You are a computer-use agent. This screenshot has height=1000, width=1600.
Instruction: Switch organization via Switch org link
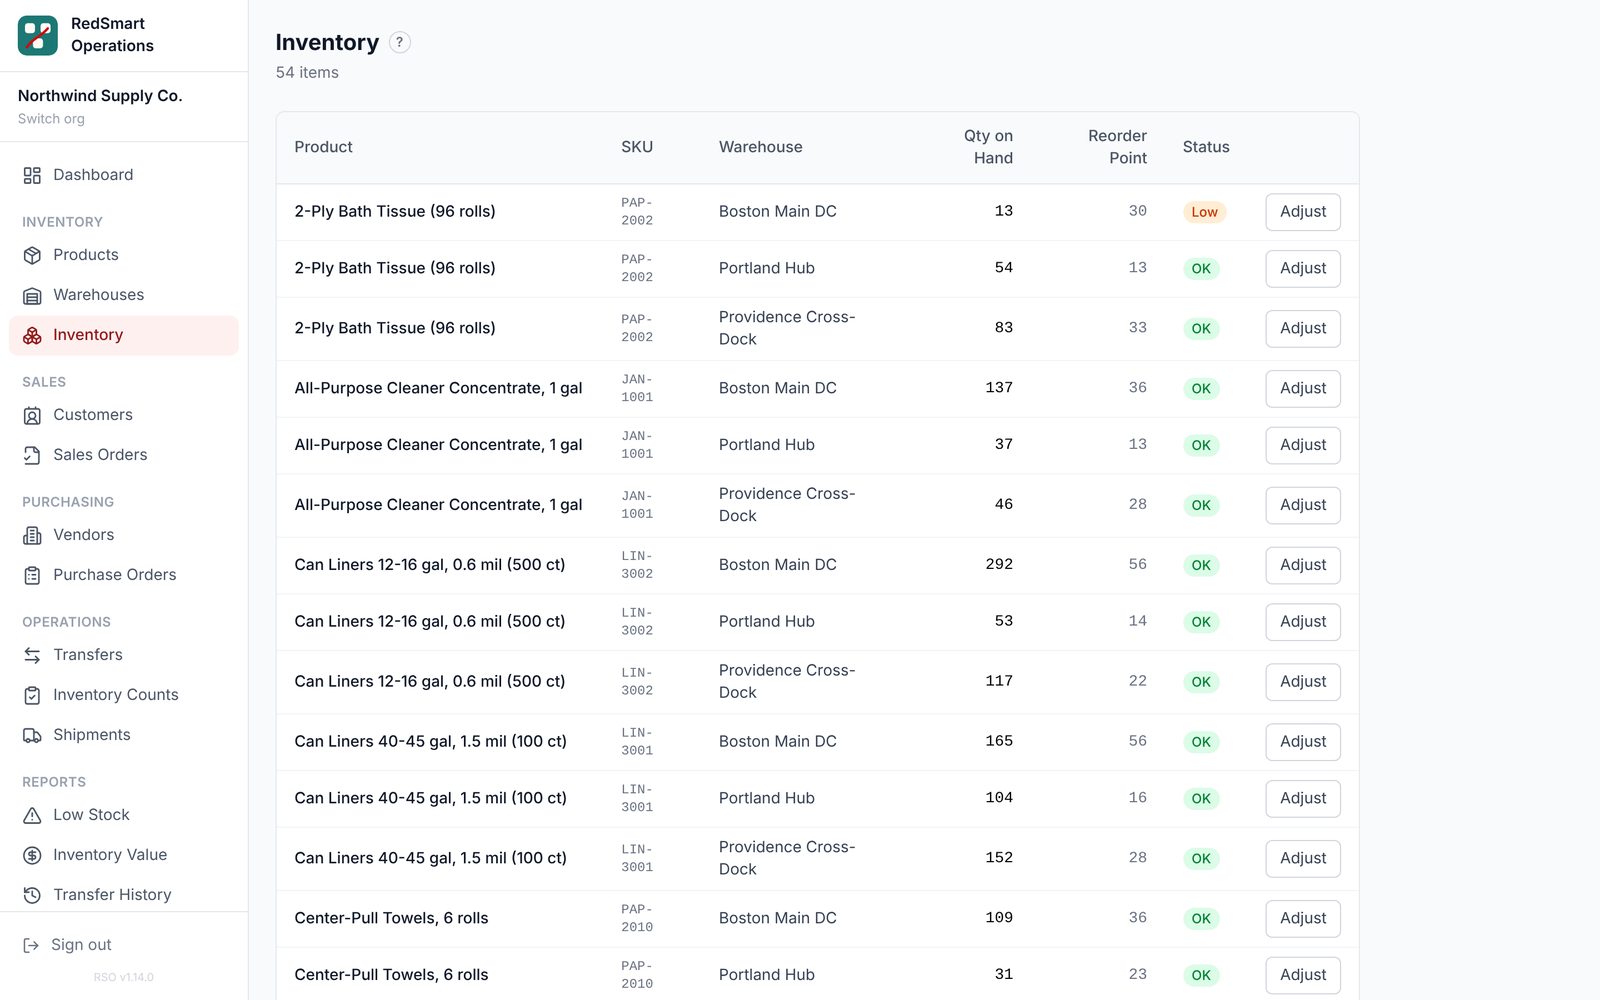(x=51, y=119)
